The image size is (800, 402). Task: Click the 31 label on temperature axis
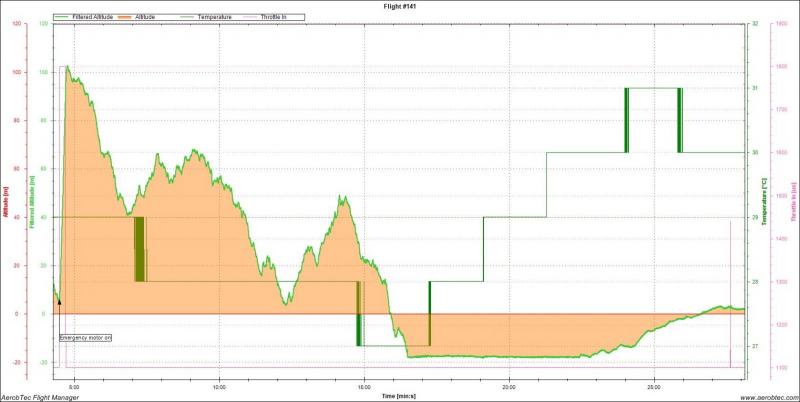tap(755, 88)
